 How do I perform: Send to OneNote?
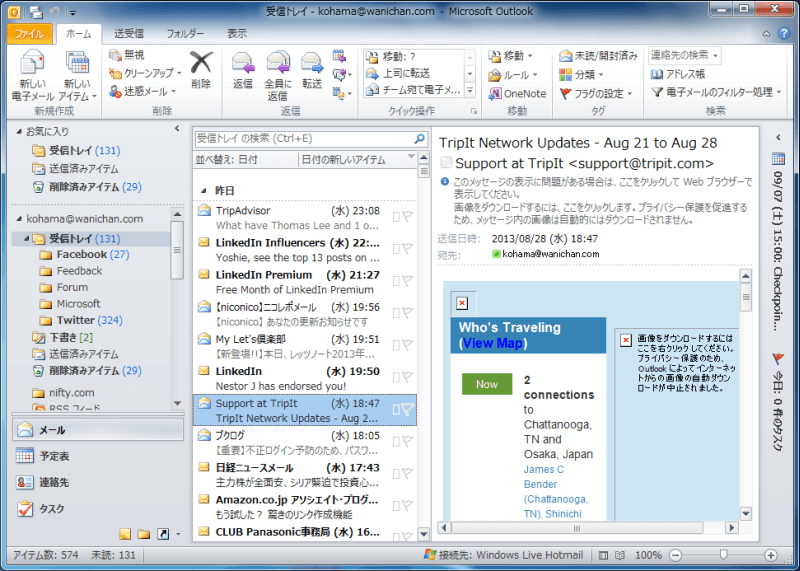(x=517, y=93)
